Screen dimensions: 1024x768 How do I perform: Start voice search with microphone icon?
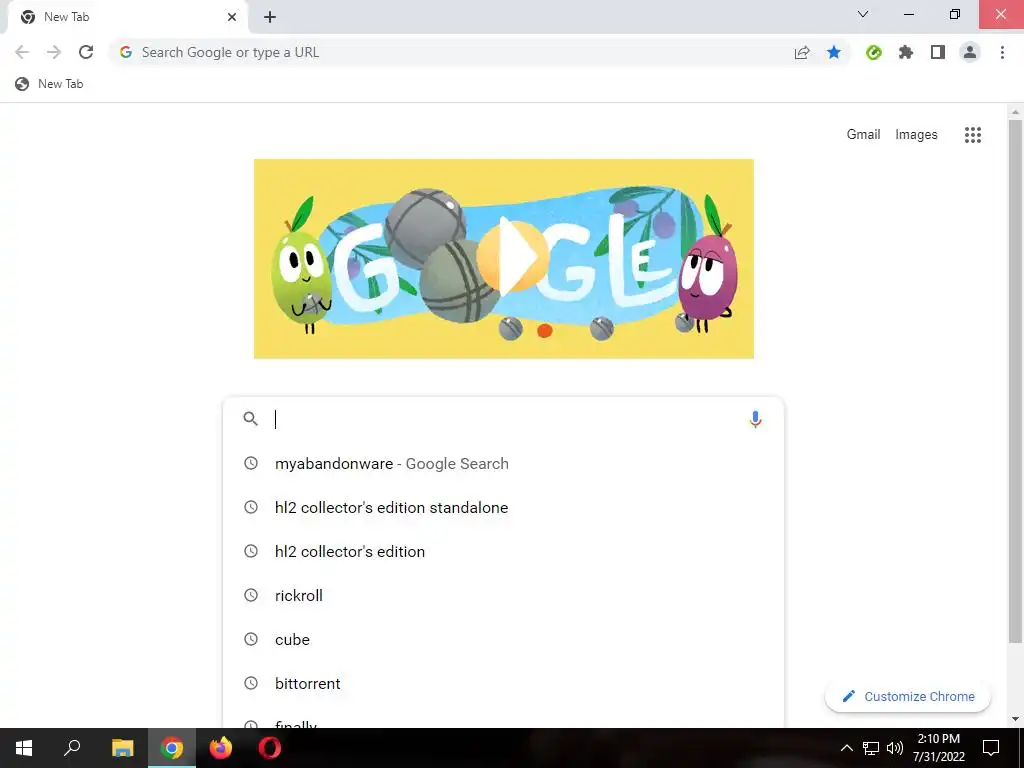[755, 419]
